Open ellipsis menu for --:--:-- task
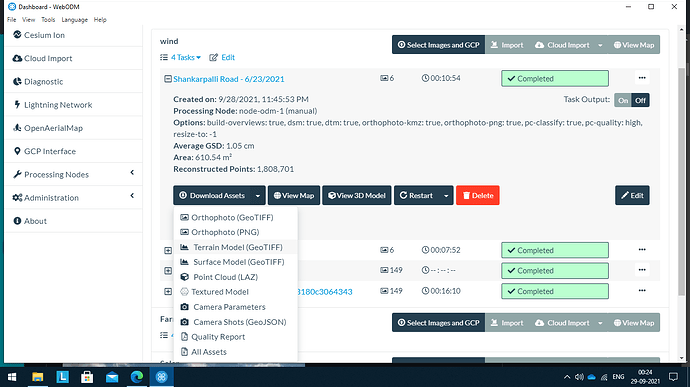690x387 pixels. [642, 270]
